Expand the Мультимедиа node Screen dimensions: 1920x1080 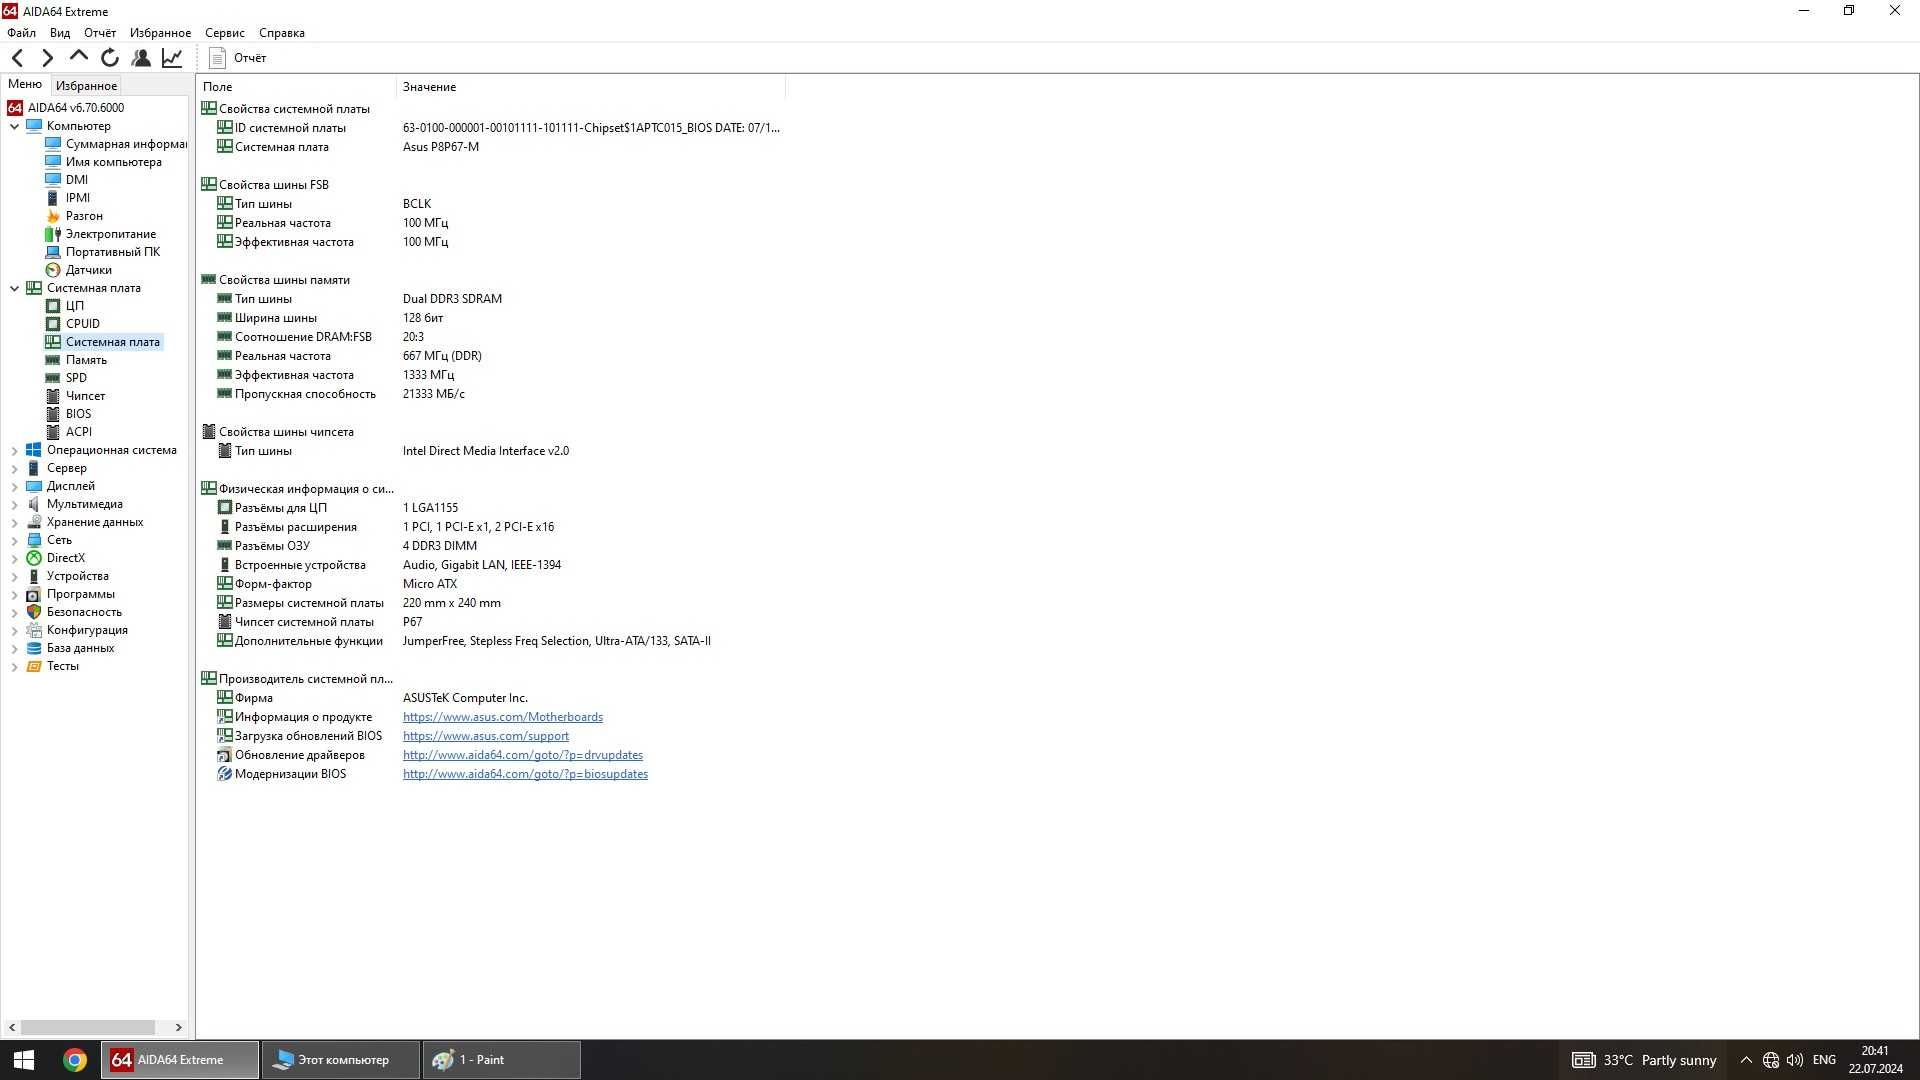14,504
